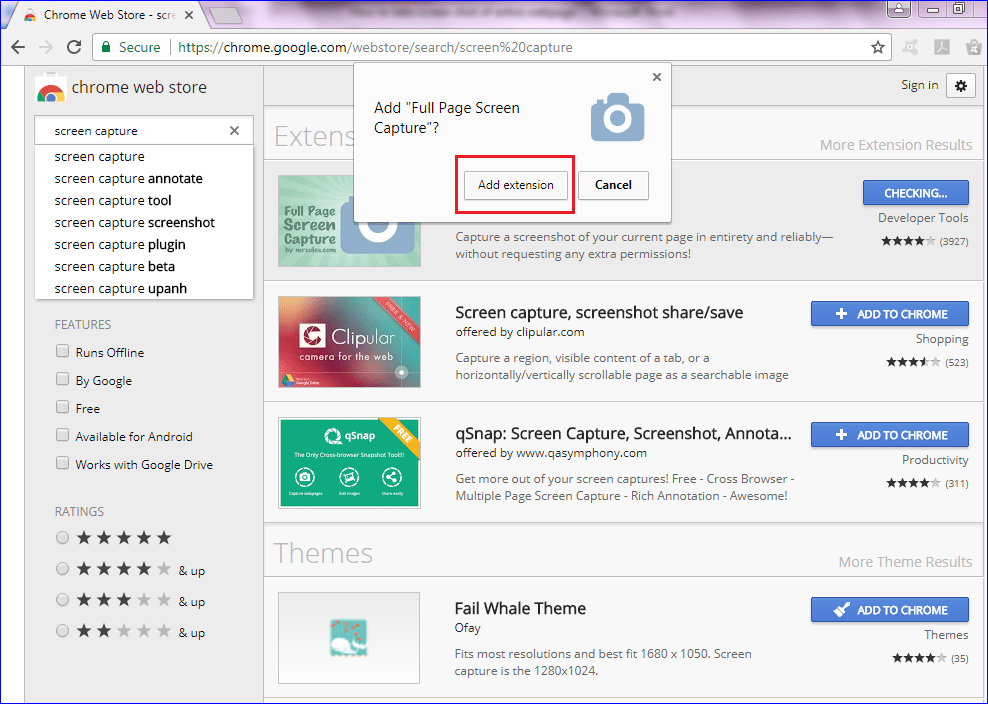Click the address bar URL
Screen dimensions: 988x704
click(375, 47)
